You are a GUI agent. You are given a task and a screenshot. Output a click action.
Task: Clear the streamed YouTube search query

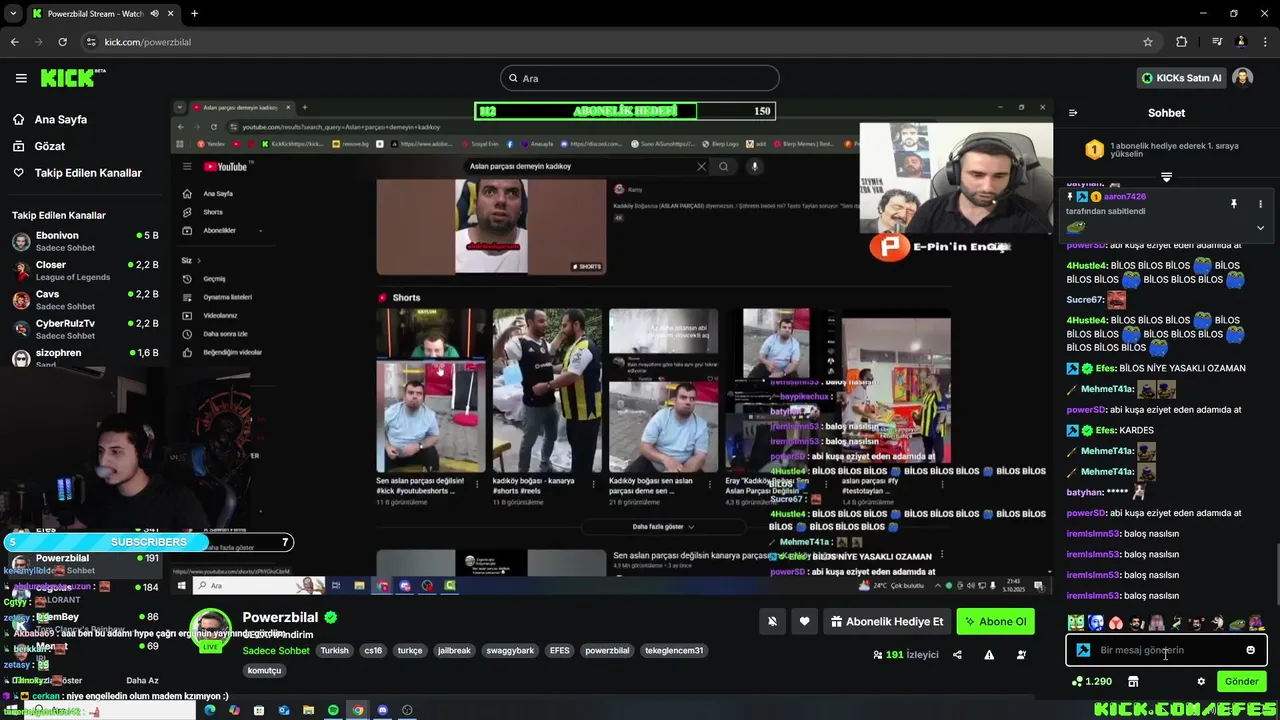pyautogui.click(x=701, y=167)
